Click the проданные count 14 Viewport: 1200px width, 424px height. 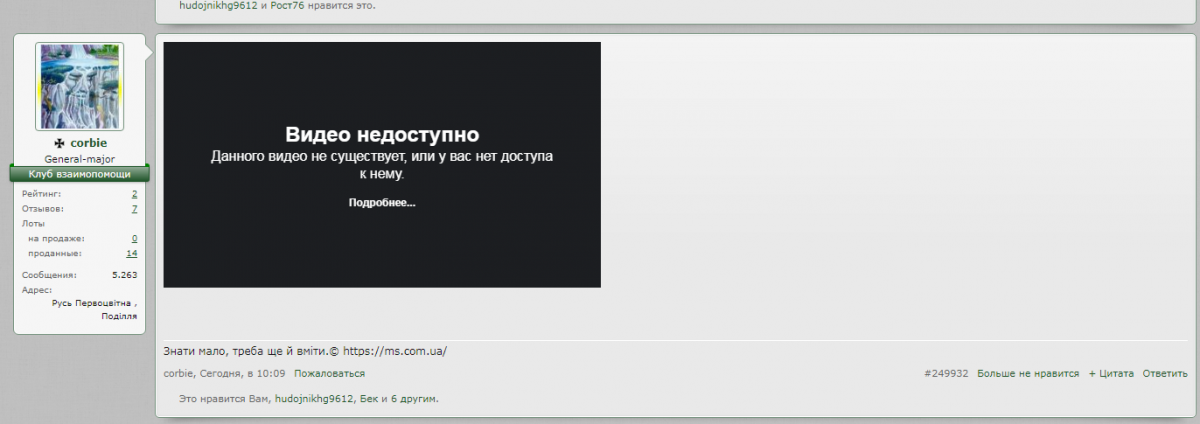point(131,254)
